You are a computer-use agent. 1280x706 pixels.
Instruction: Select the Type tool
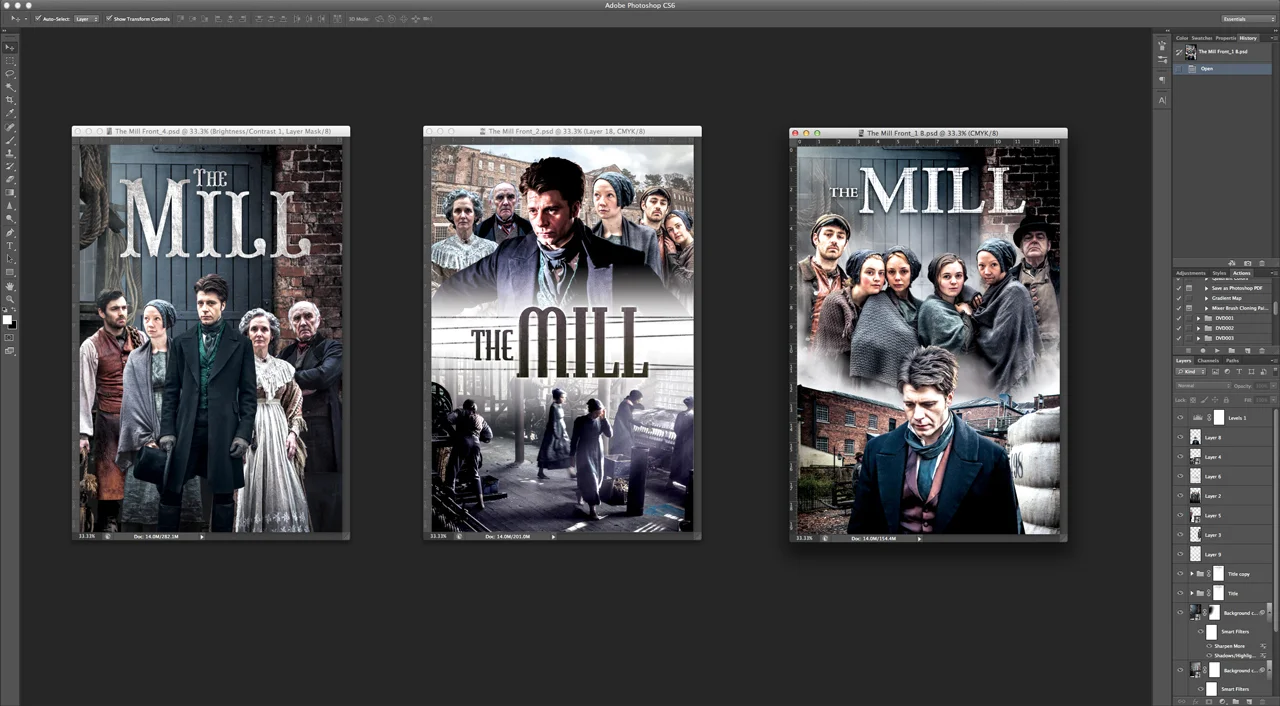pos(9,245)
